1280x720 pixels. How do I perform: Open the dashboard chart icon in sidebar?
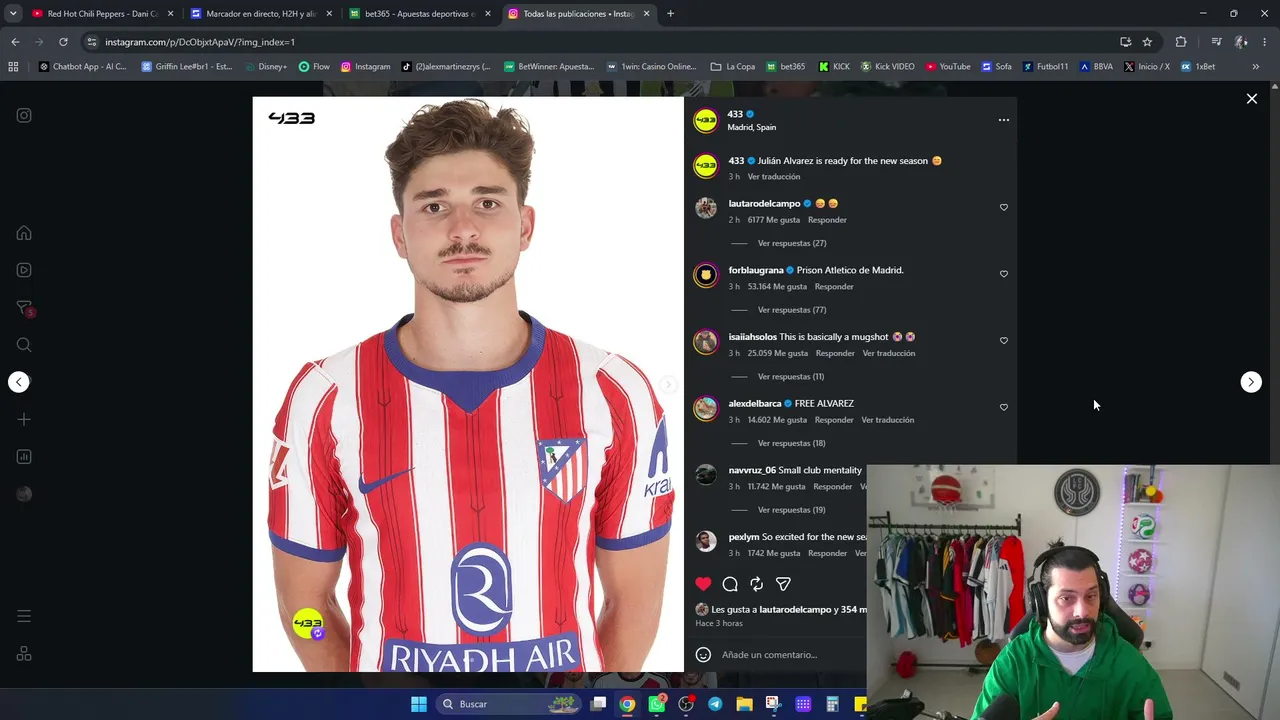(24, 457)
